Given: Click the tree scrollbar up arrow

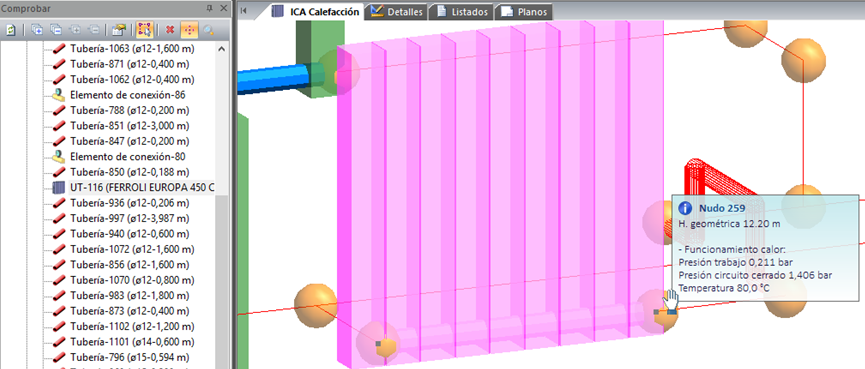Looking at the screenshot, I should [222, 49].
